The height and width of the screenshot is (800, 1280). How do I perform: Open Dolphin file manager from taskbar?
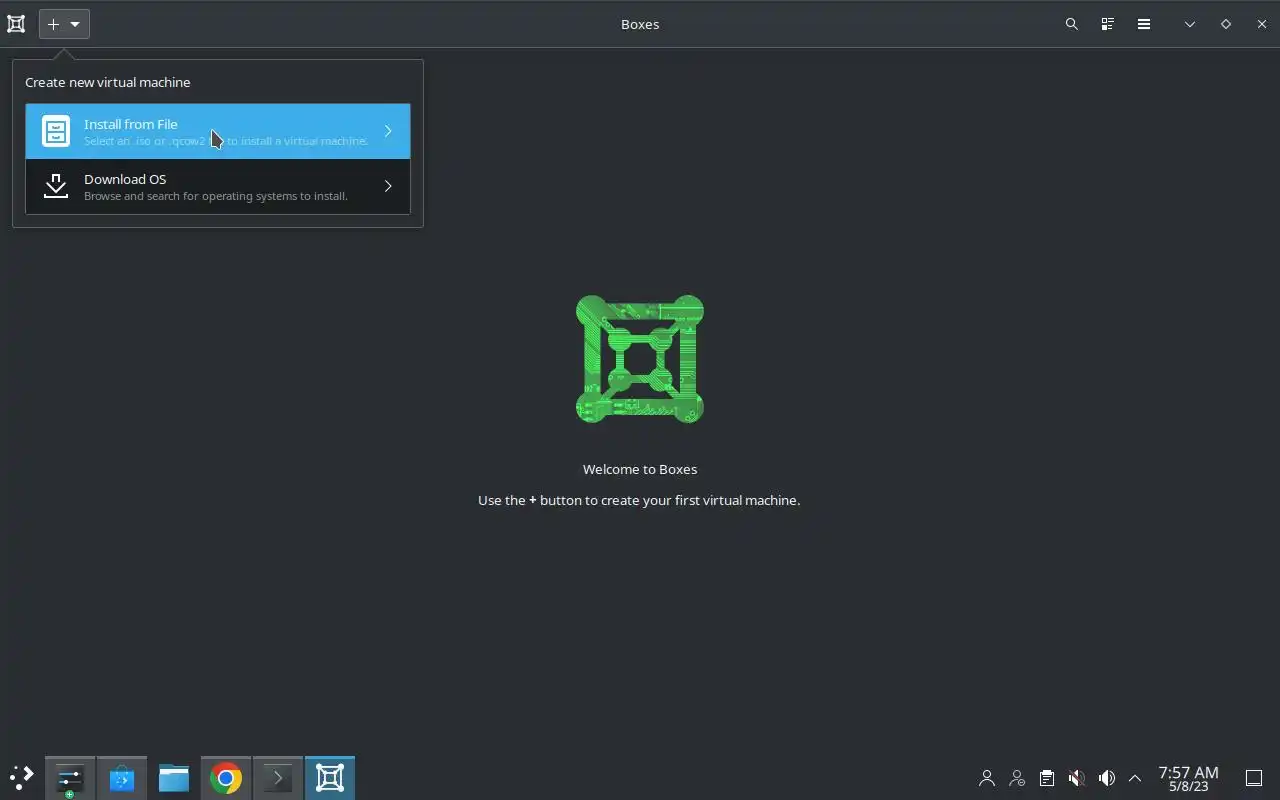(174, 778)
